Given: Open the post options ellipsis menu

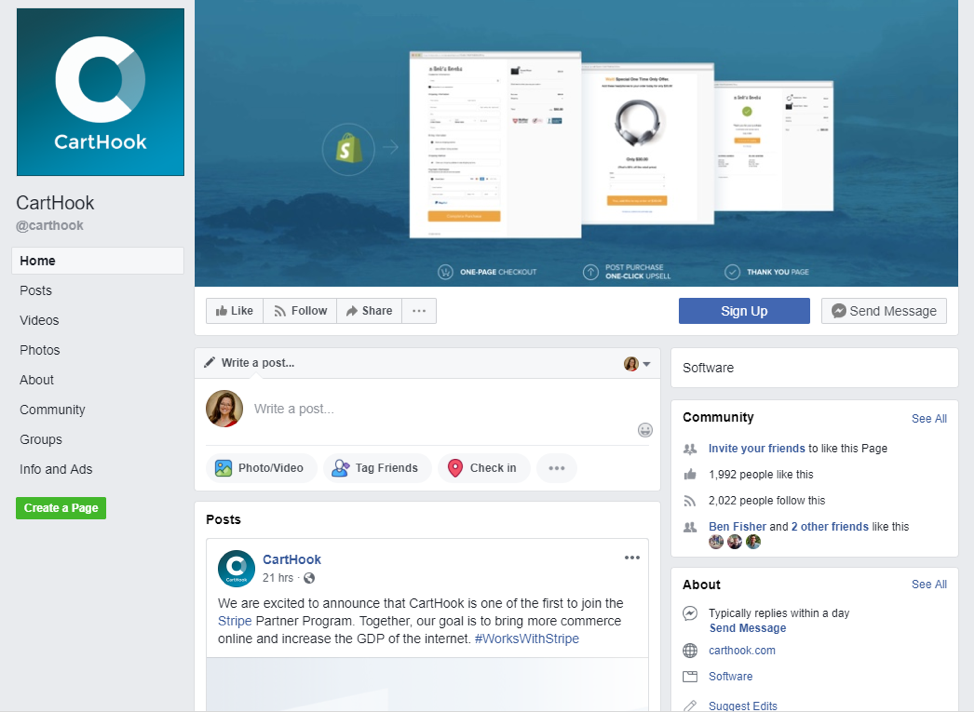Looking at the screenshot, I should [632, 557].
